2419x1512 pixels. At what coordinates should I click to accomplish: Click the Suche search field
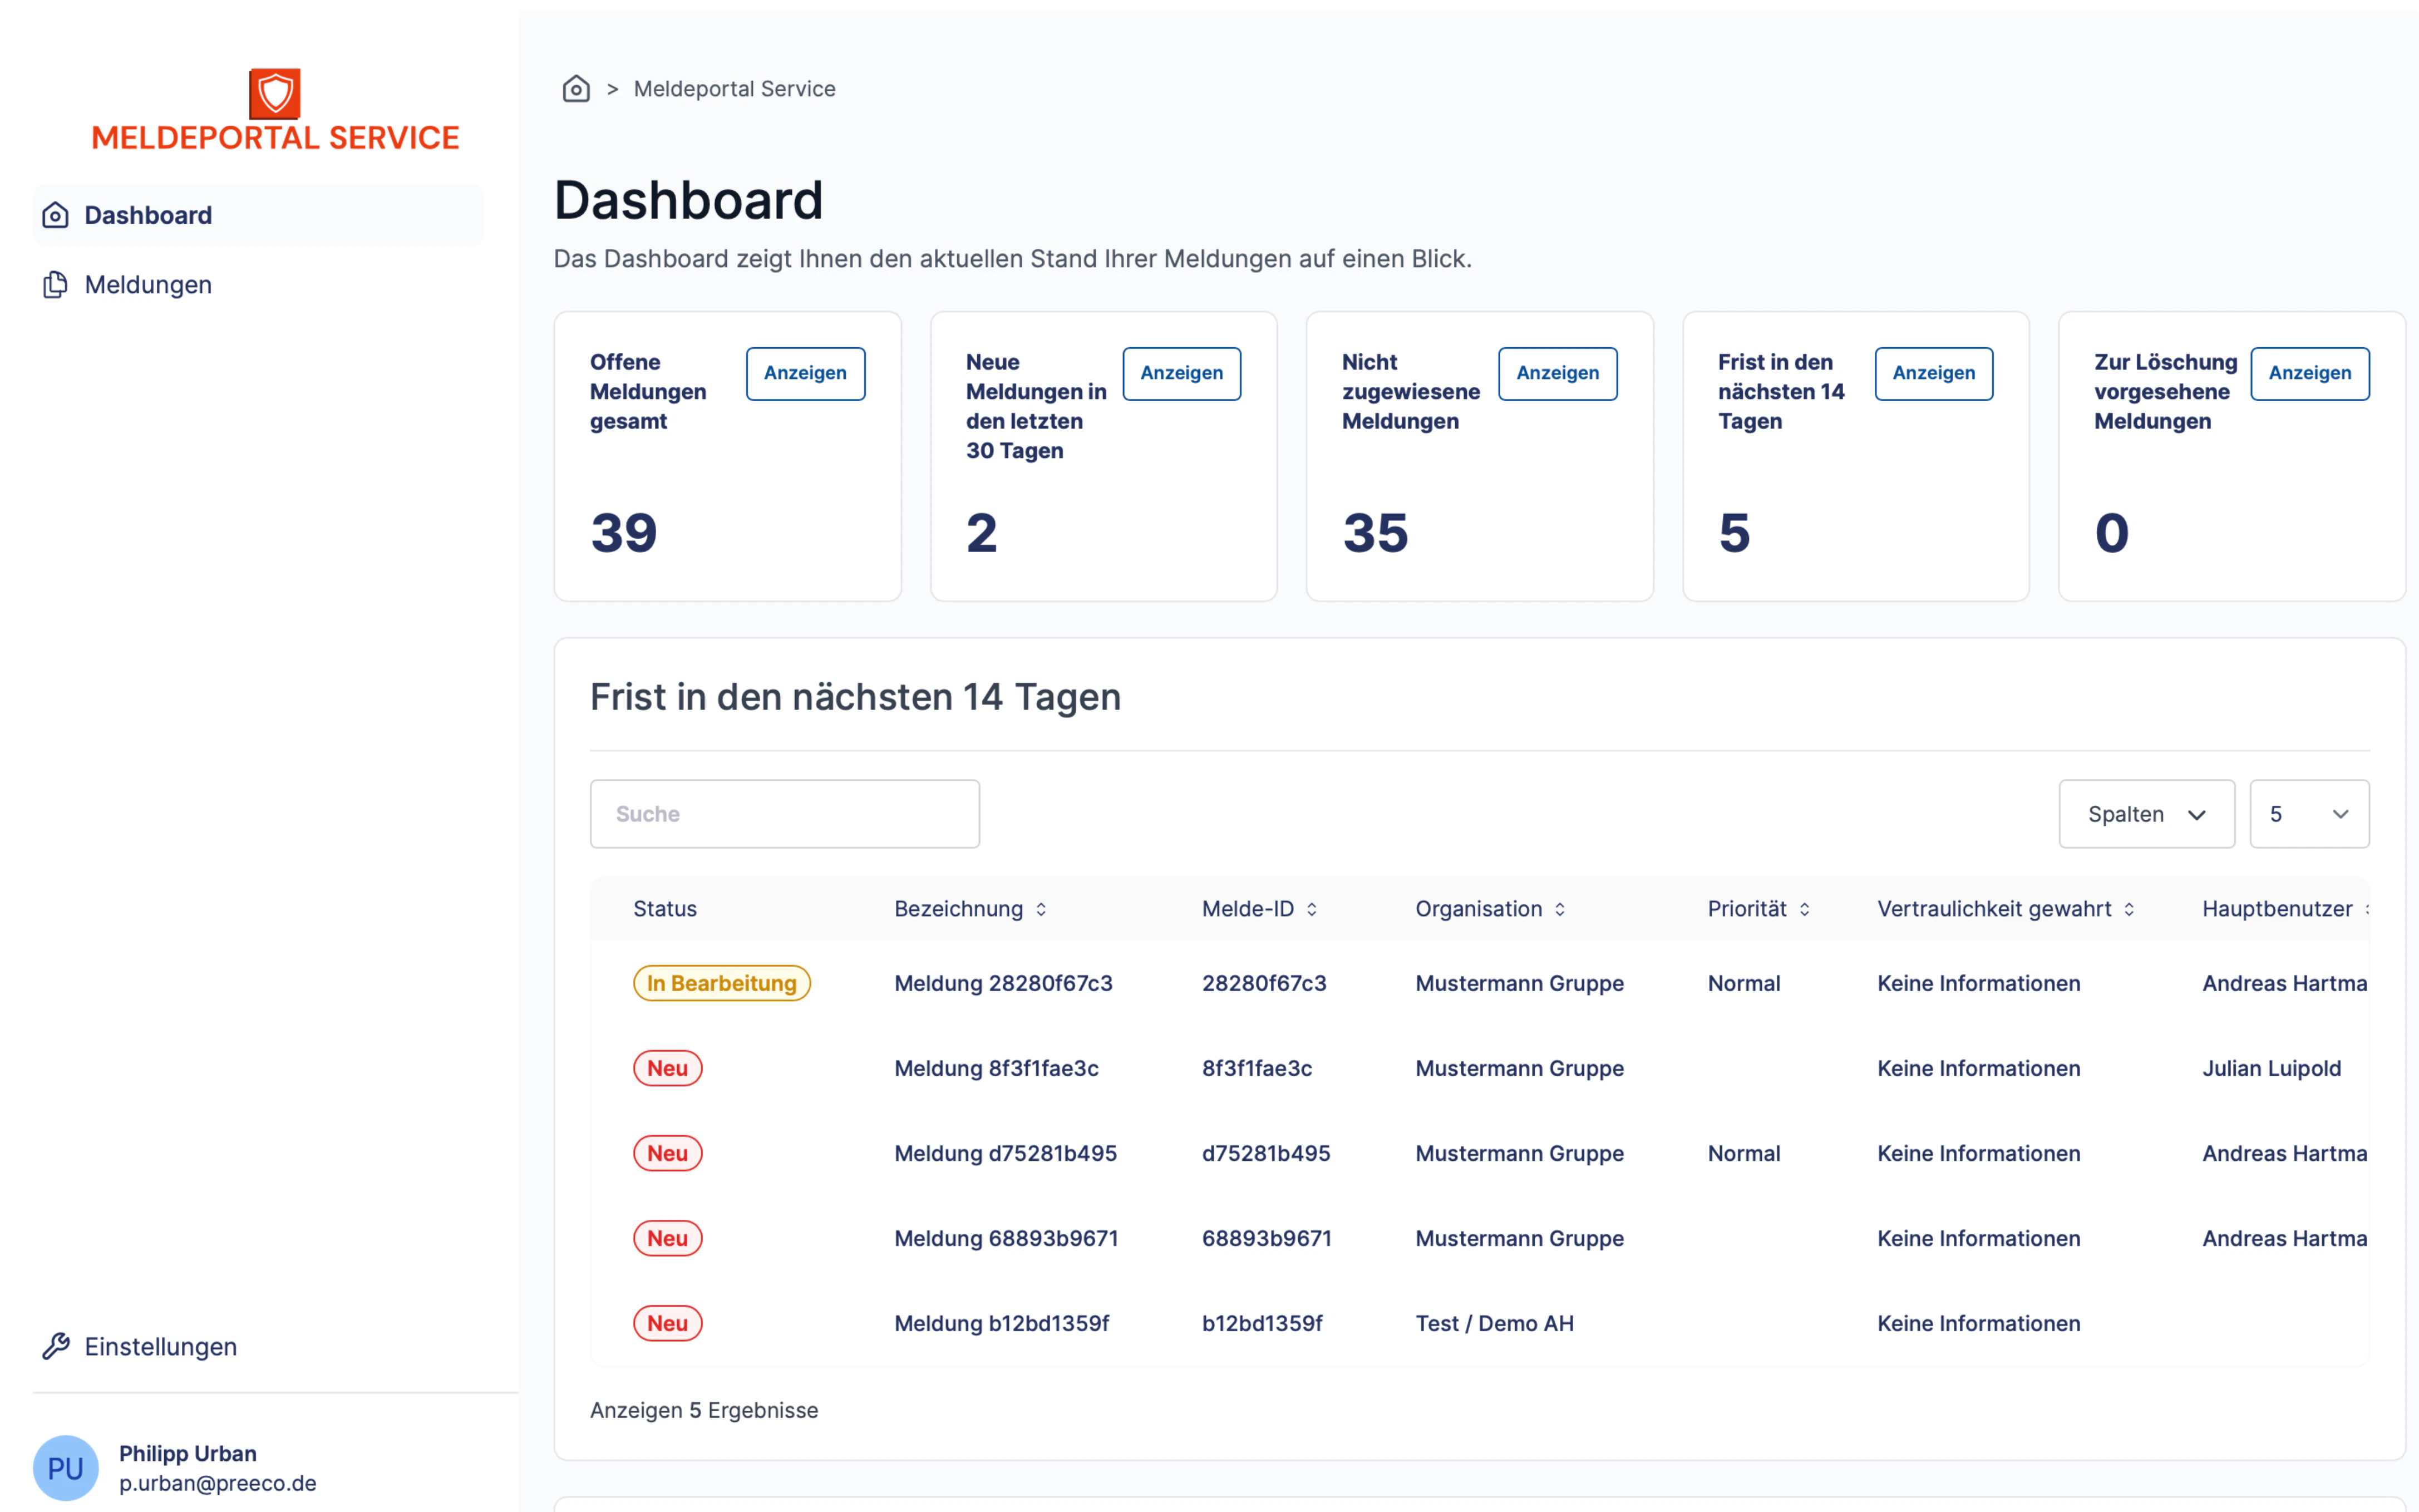[785, 814]
